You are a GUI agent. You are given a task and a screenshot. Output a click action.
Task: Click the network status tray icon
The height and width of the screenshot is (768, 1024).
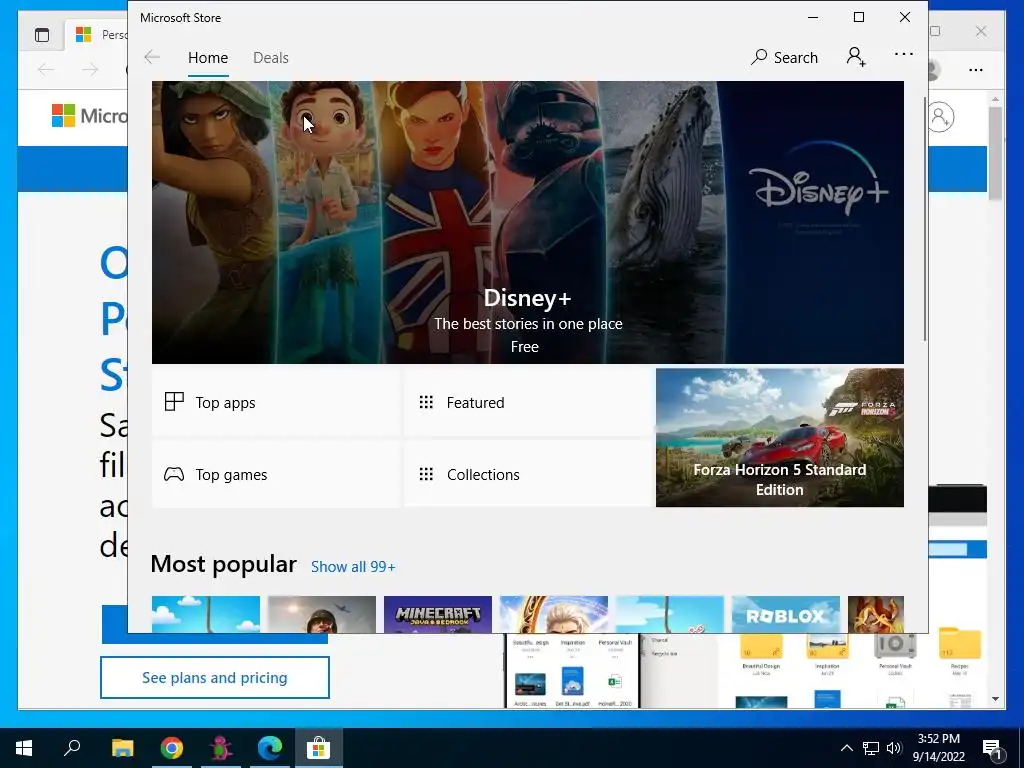pos(871,748)
